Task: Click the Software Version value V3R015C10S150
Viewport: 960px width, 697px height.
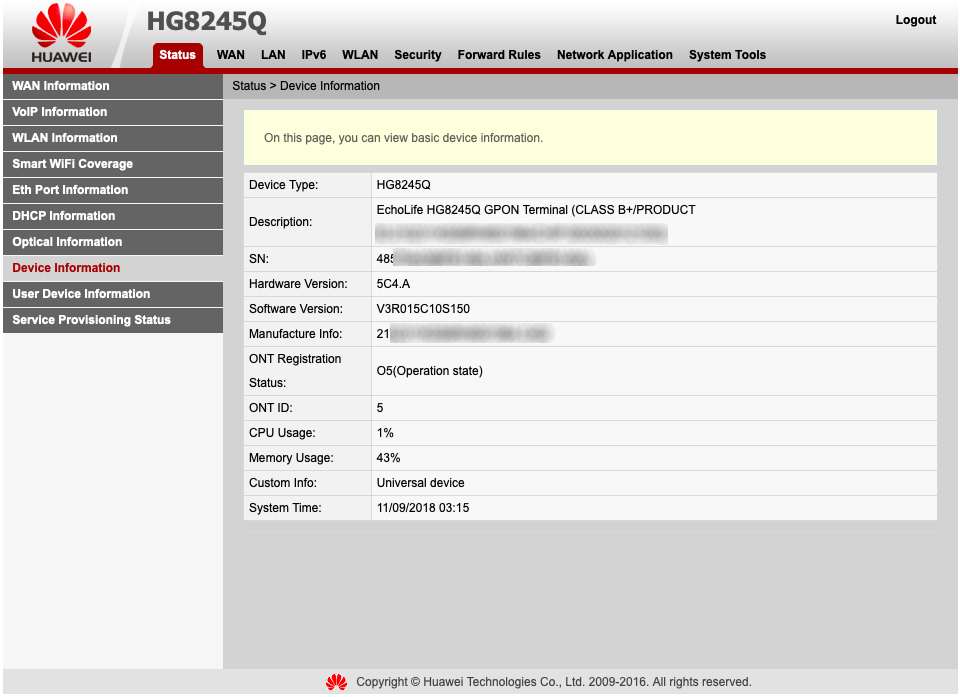Action: tap(423, 309)
